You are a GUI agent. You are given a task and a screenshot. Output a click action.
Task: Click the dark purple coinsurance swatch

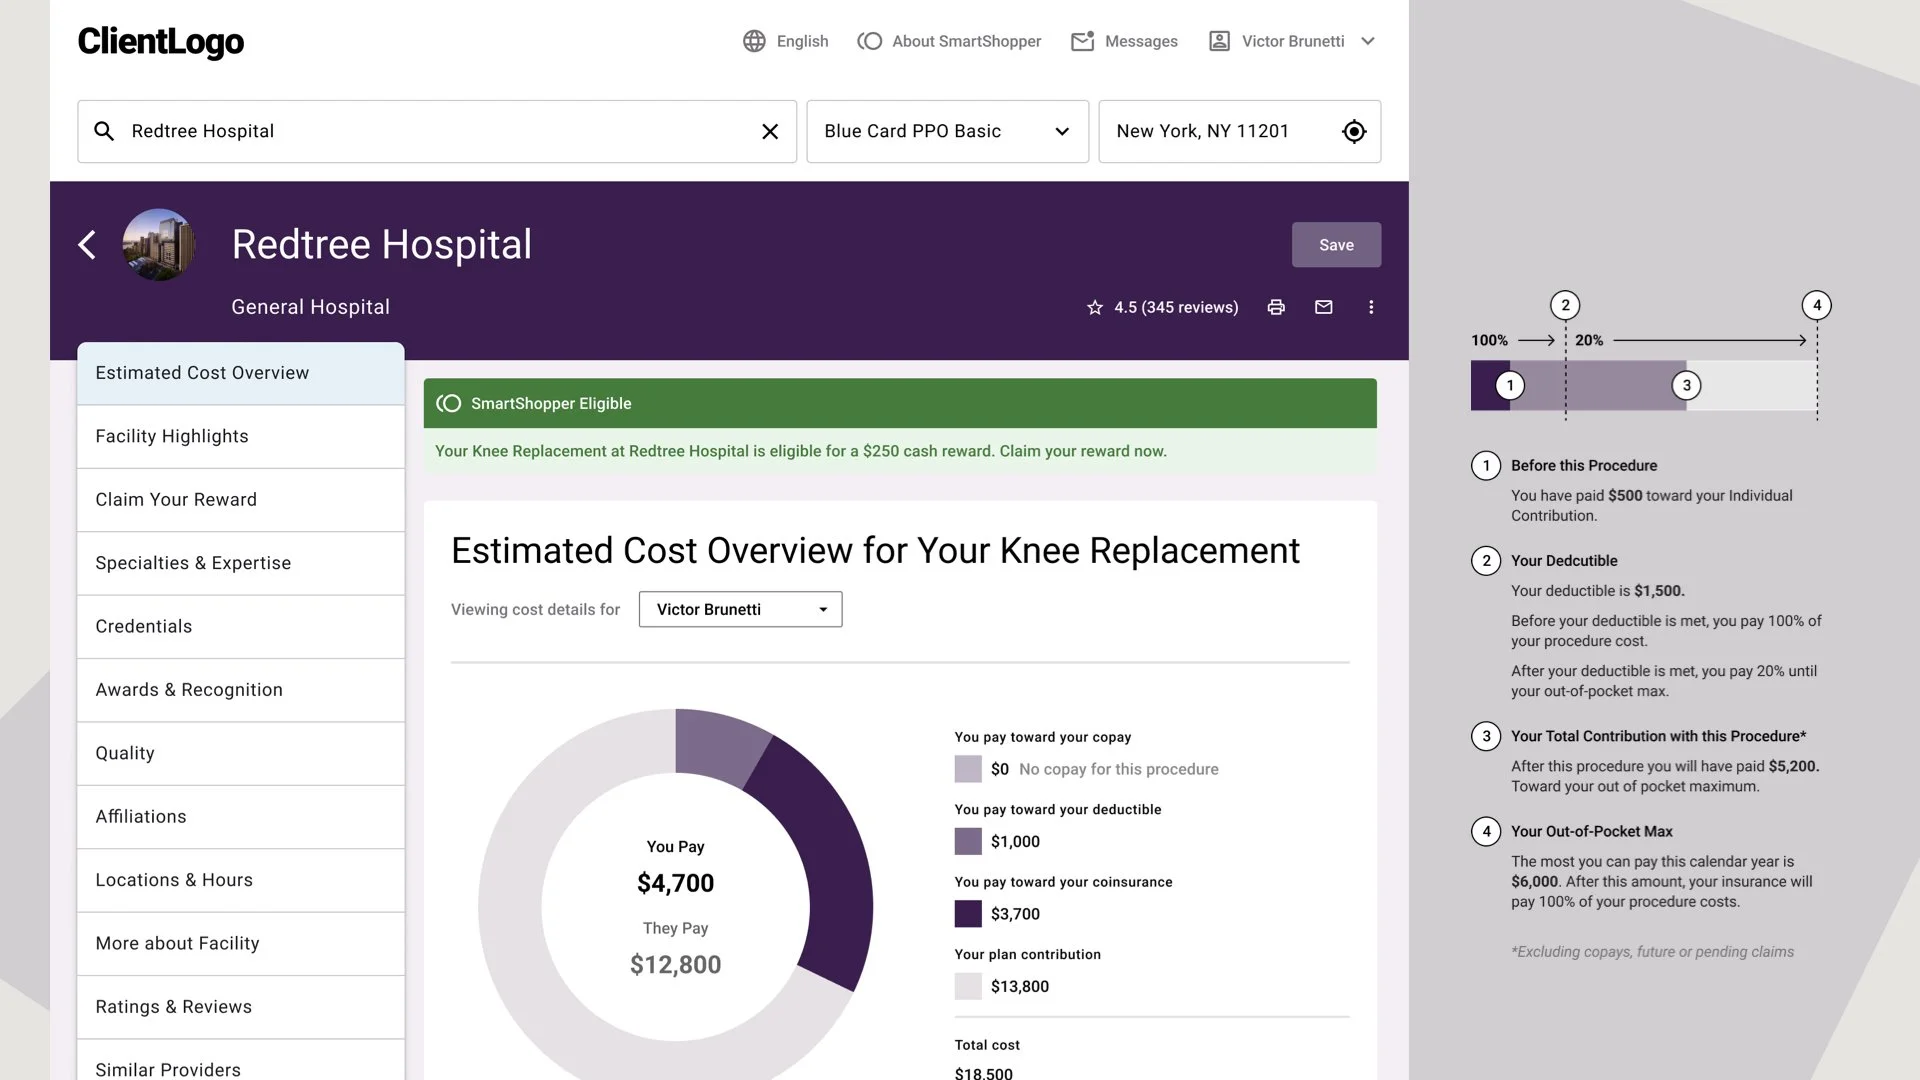[968, 914]
